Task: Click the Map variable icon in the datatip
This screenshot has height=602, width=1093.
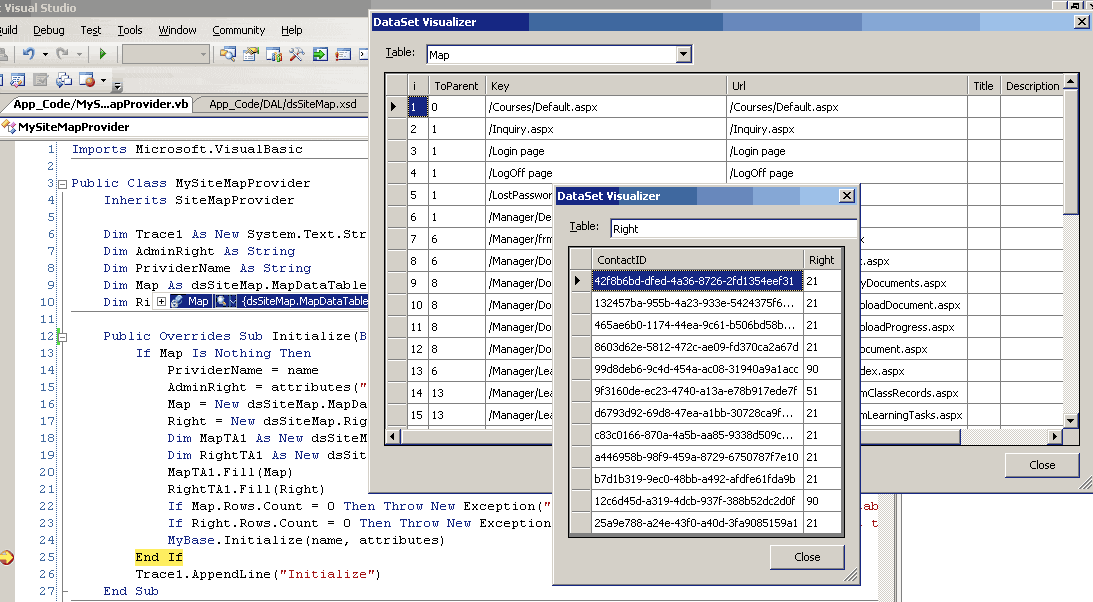Action: click(x=177, y=301)
